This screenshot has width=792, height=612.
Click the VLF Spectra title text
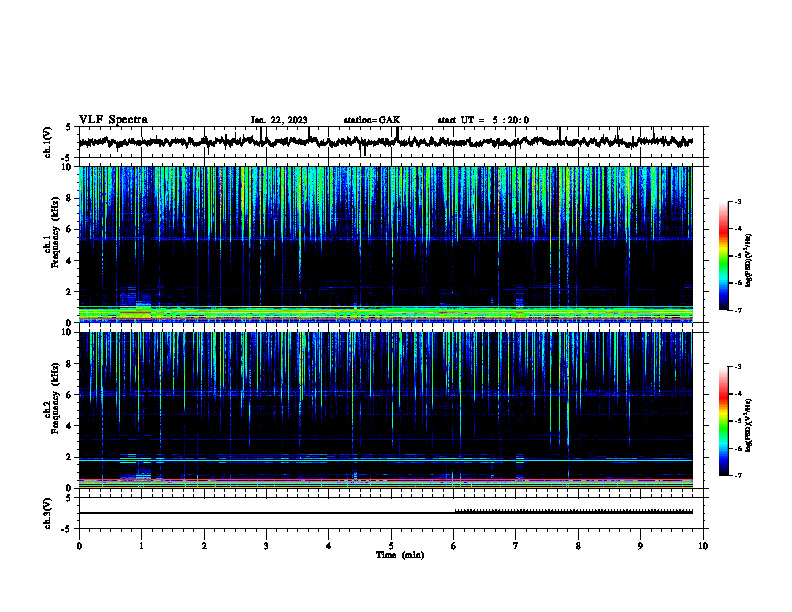click(113, 120)
